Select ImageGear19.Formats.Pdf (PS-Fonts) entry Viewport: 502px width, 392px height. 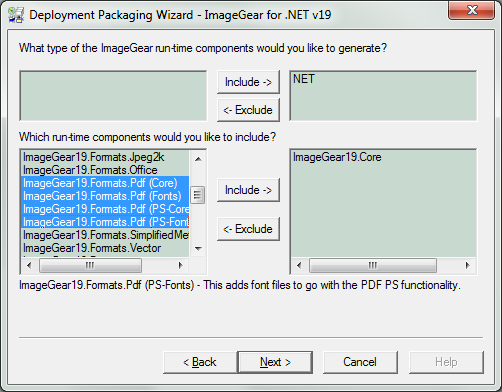(105, 222)
